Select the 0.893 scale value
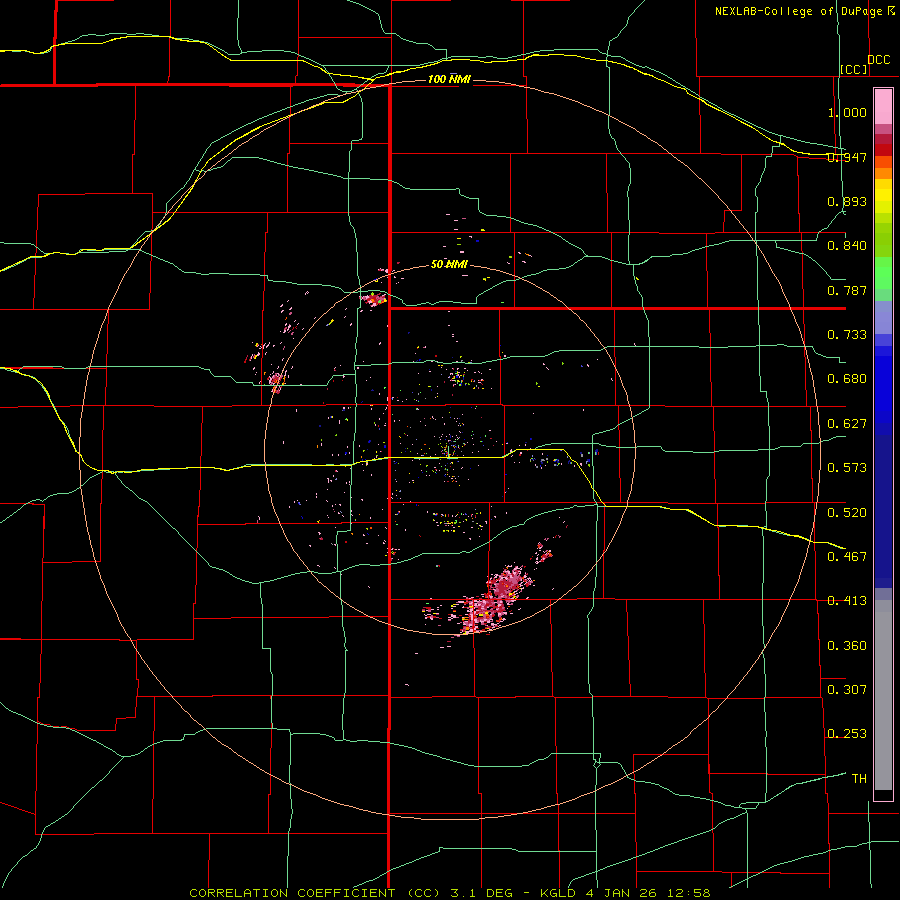 click(x=847, y=201)
